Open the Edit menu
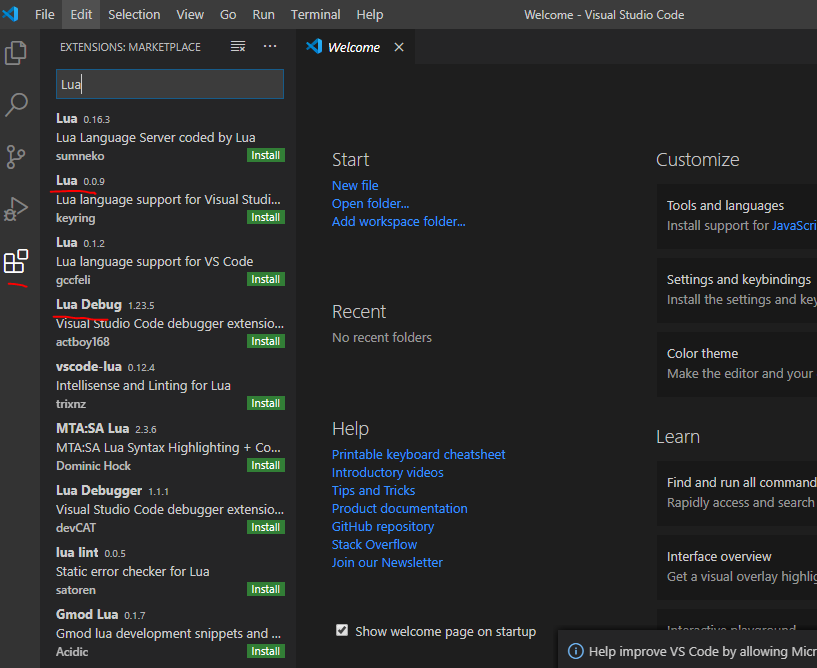 click(81, 15)
